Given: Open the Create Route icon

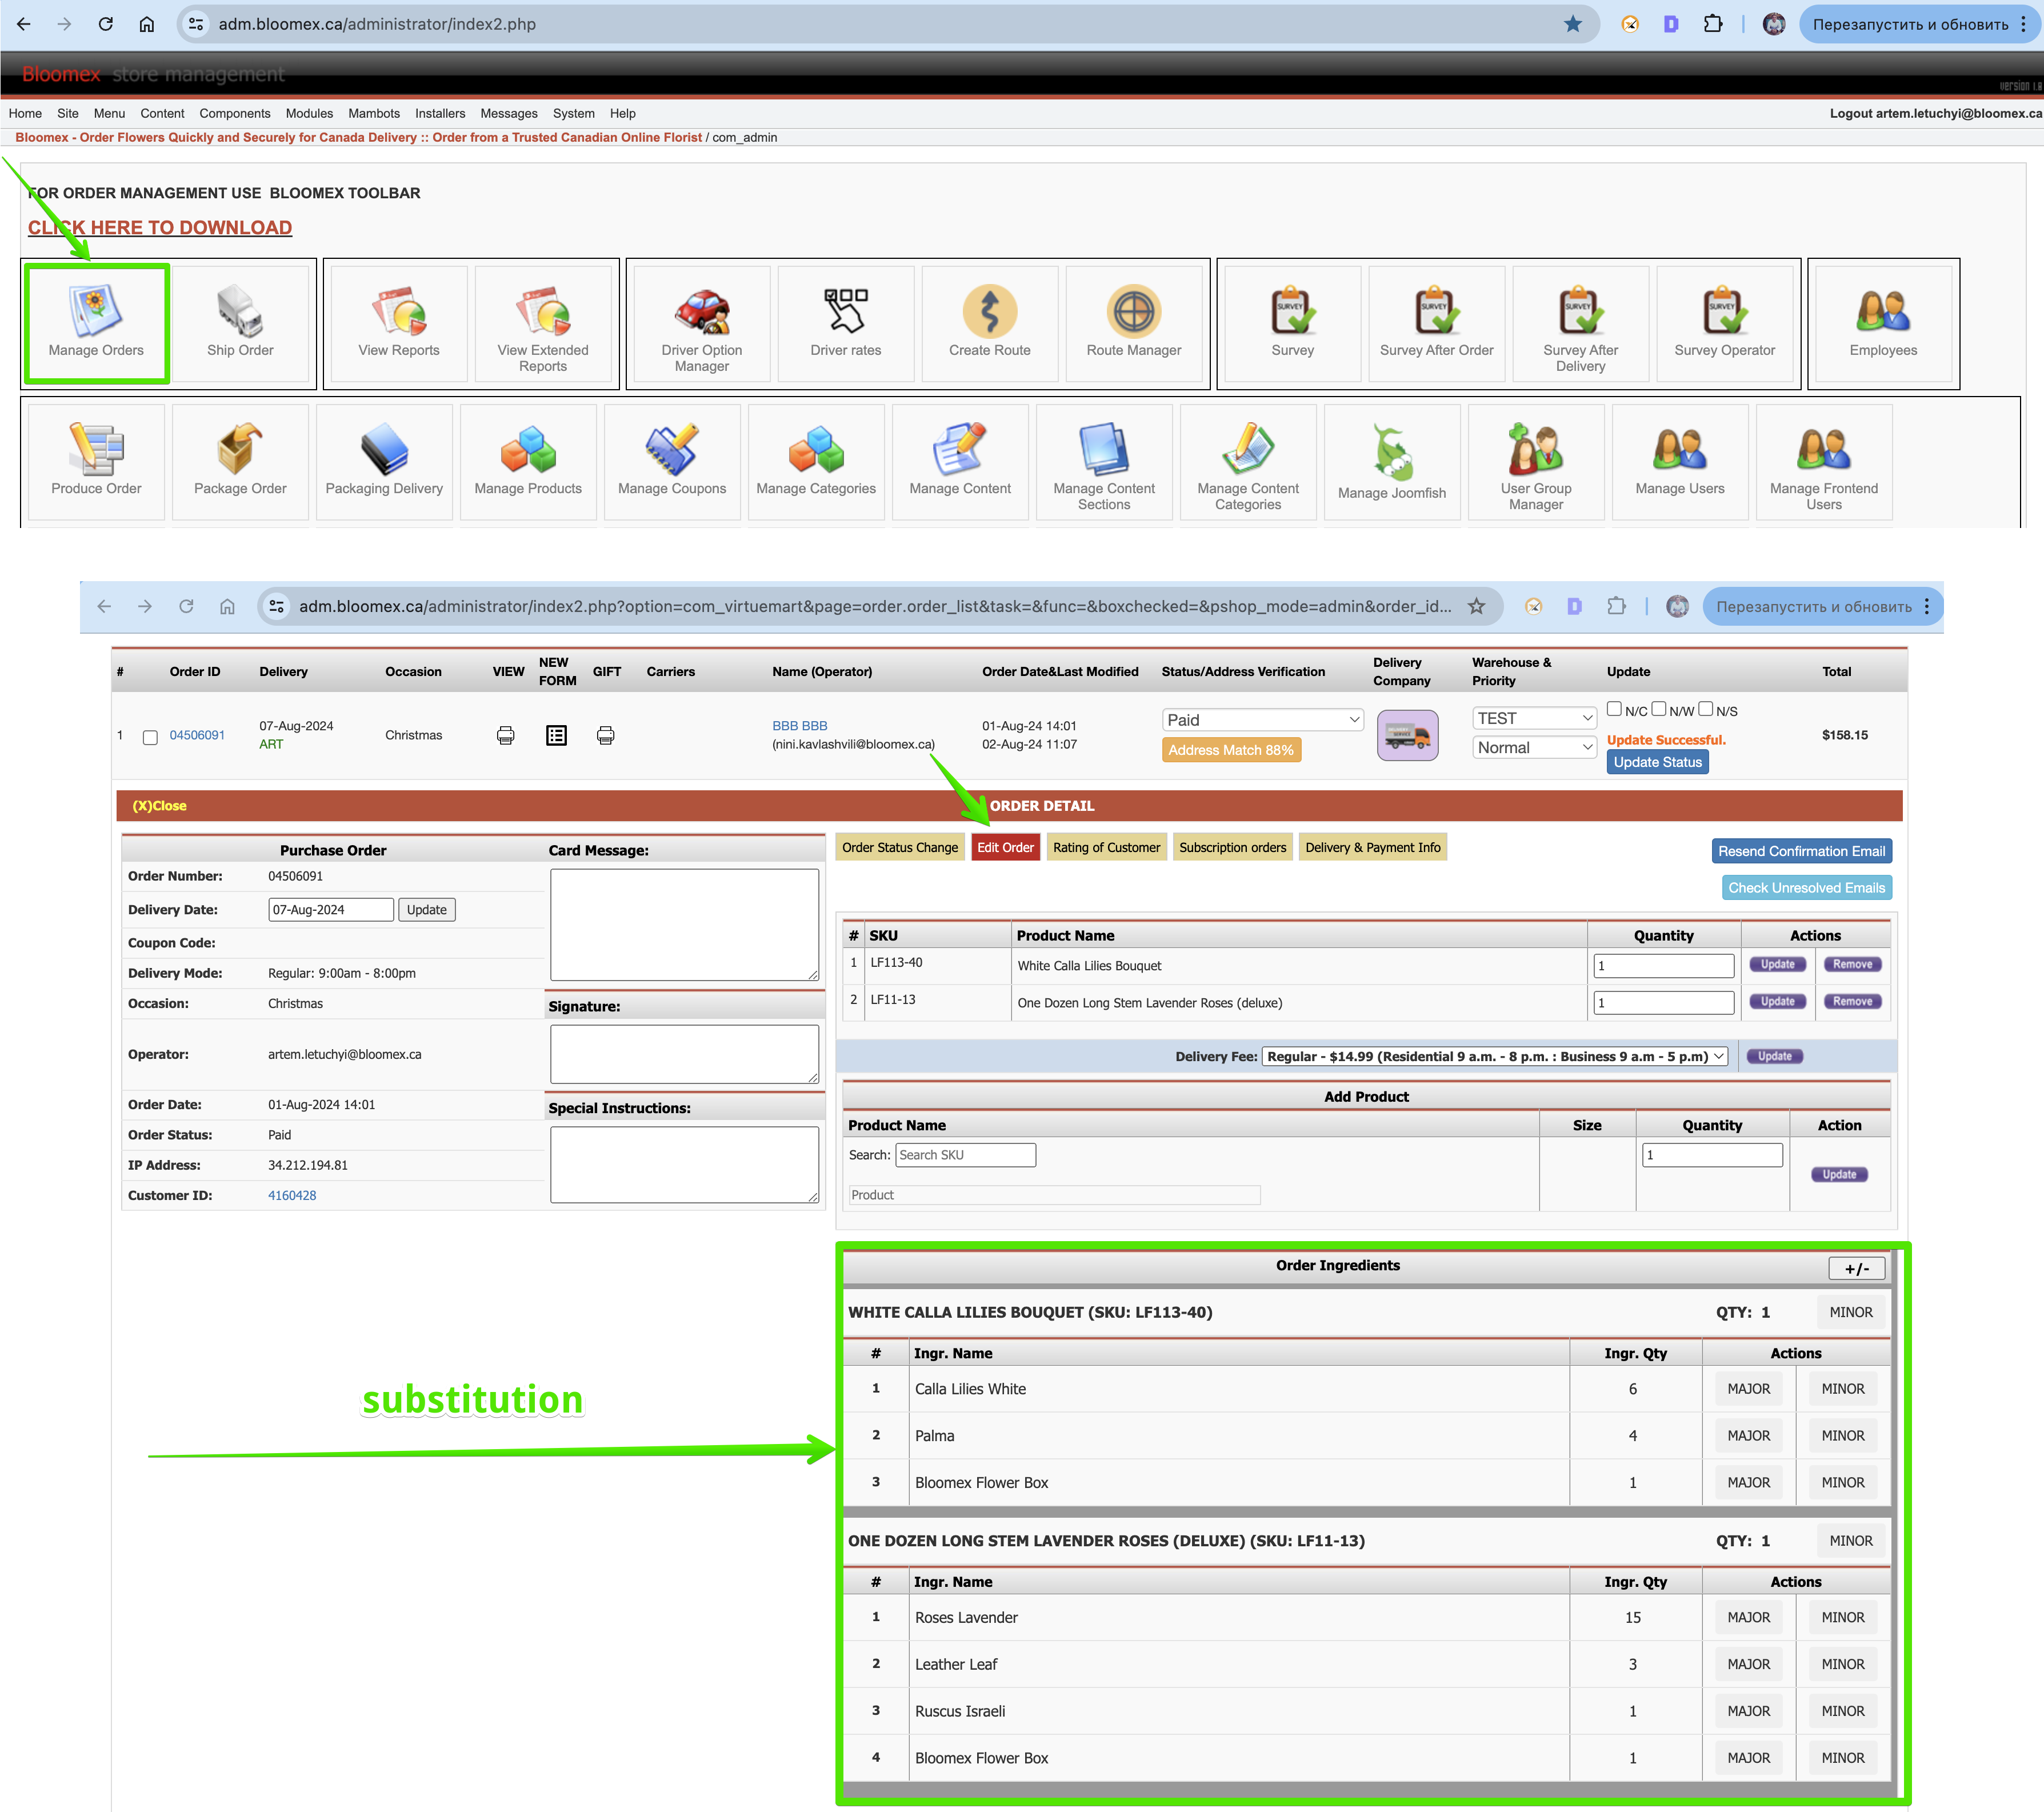Looking at the screenshot, I should tap(990, 323).
